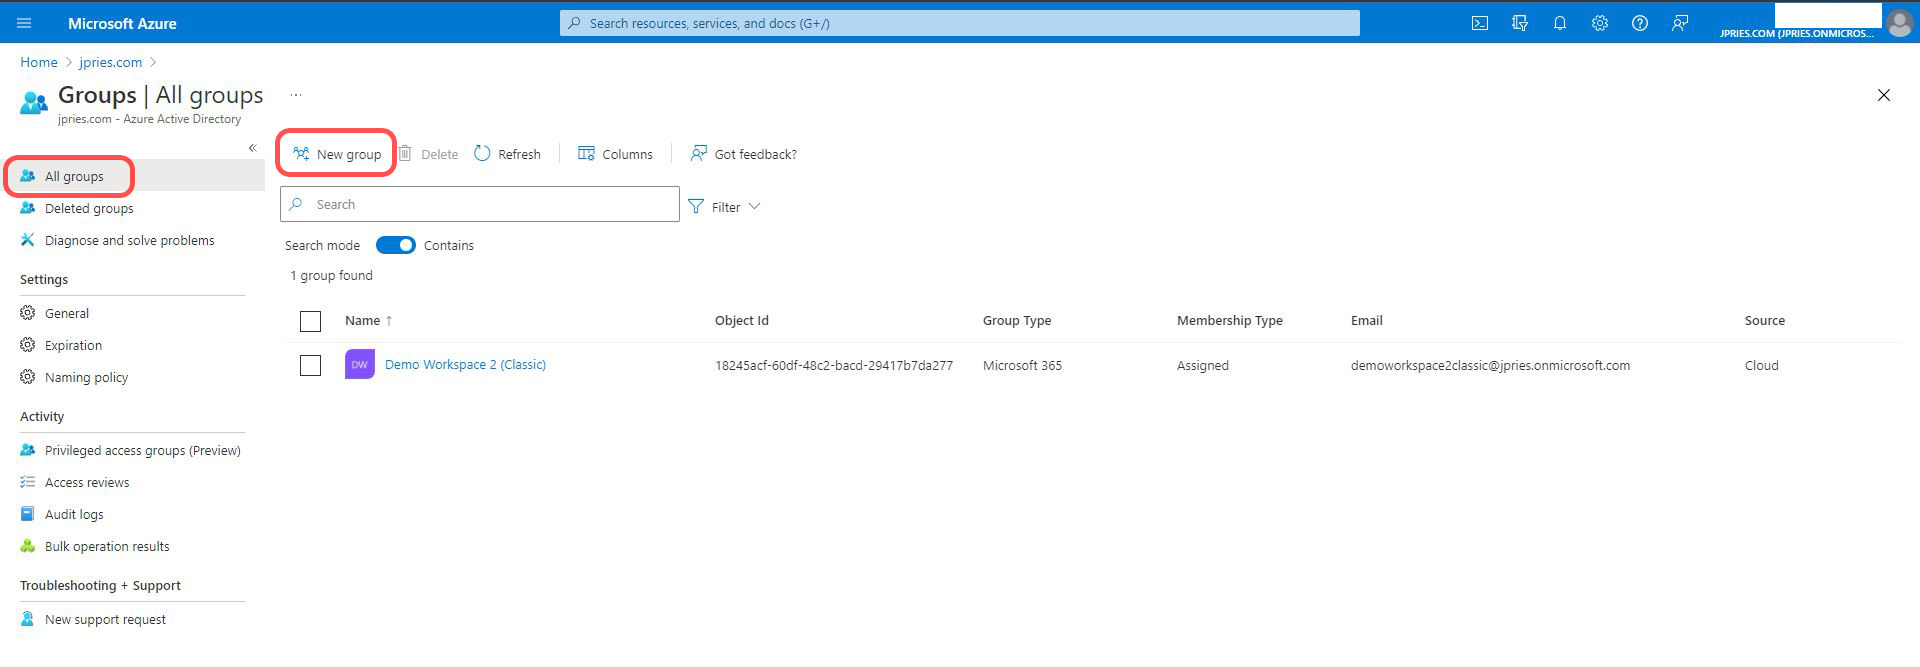Open the ellipsis more options menu
This screenshot has width=1920, height=667.
[x=295, y=95]
